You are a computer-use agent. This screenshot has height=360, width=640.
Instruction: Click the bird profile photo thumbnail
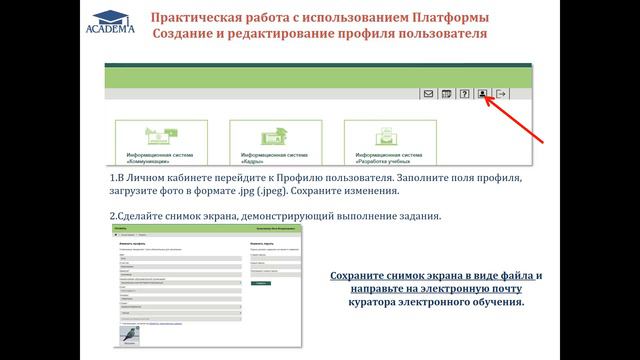click(129, 336)
